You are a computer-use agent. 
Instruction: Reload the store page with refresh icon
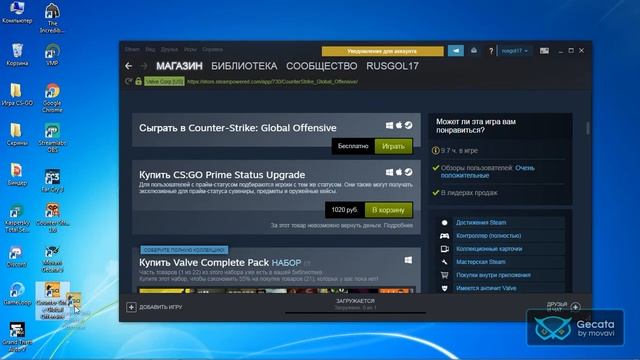129,81
